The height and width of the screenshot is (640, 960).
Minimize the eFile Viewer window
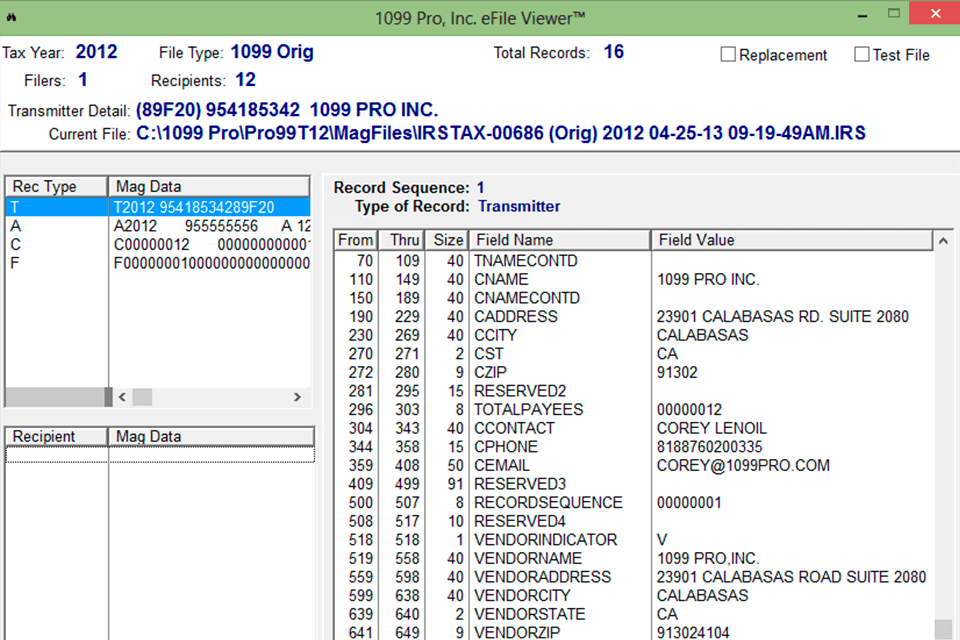863,15
